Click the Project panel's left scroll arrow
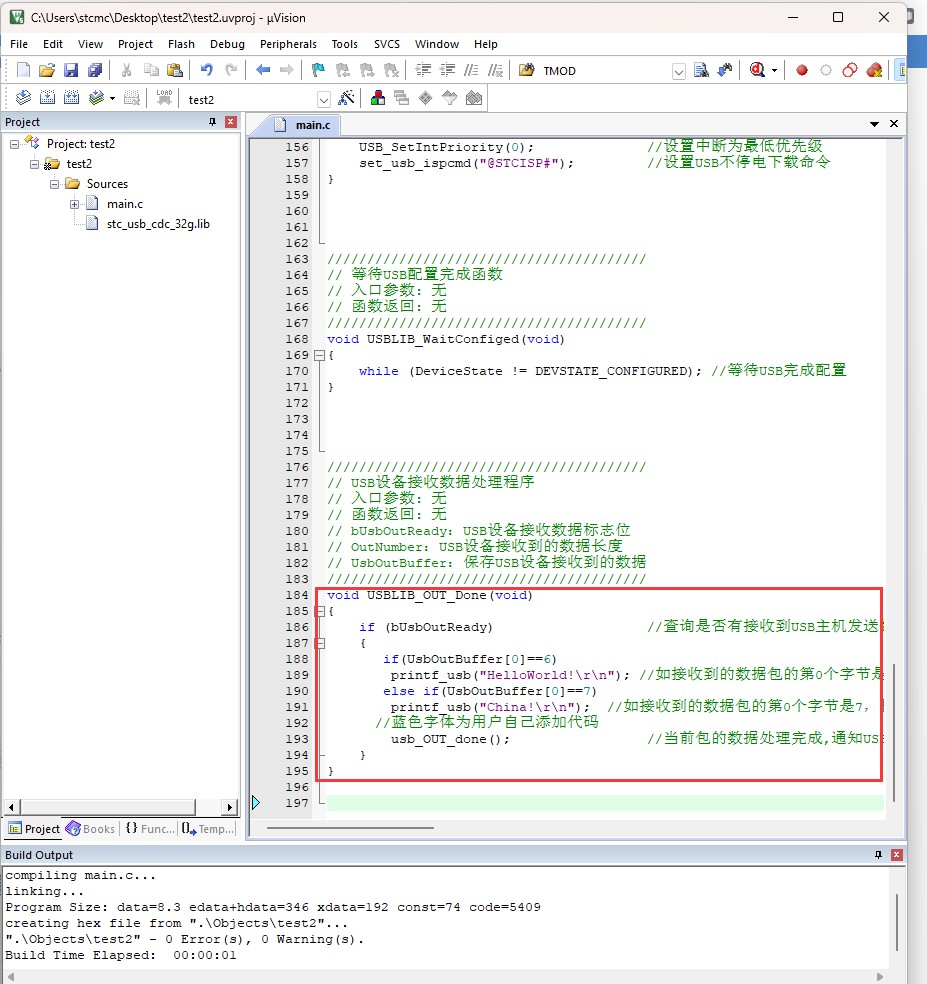Screen dimensions: 927x984 coord(11,807)
